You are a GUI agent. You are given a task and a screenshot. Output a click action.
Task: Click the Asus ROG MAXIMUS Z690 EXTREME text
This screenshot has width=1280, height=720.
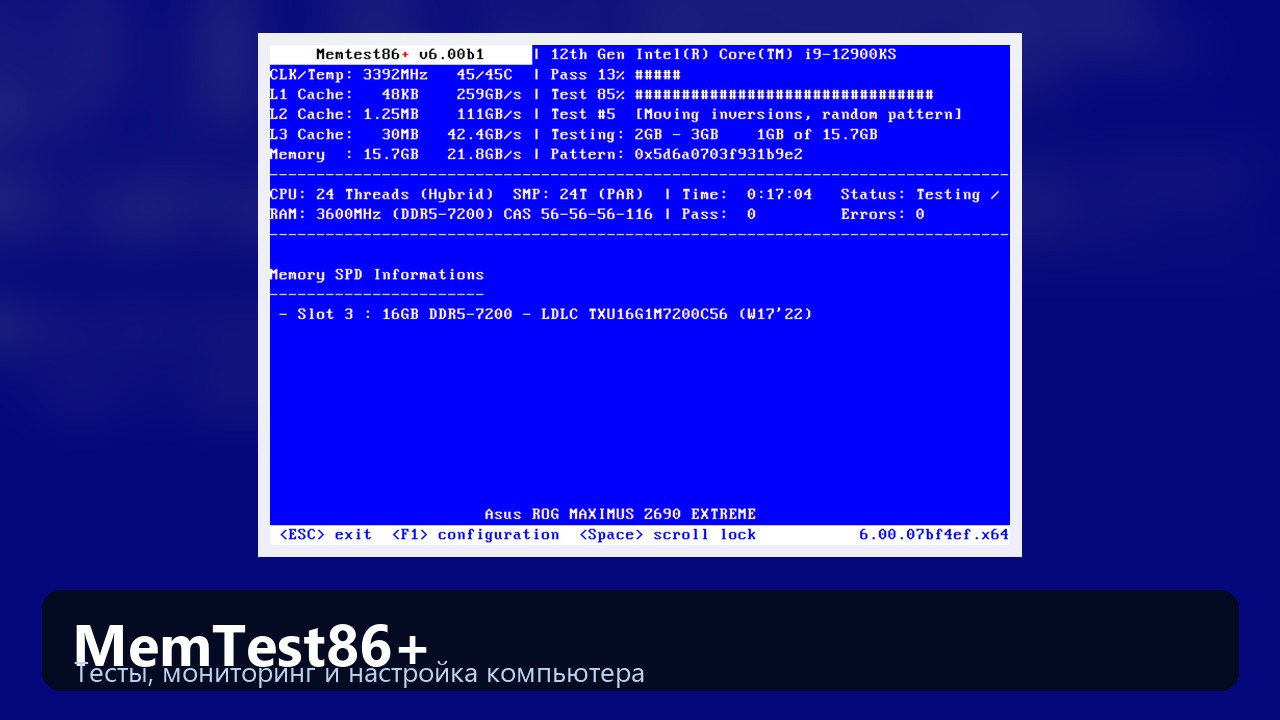click(x=620, y=514)
